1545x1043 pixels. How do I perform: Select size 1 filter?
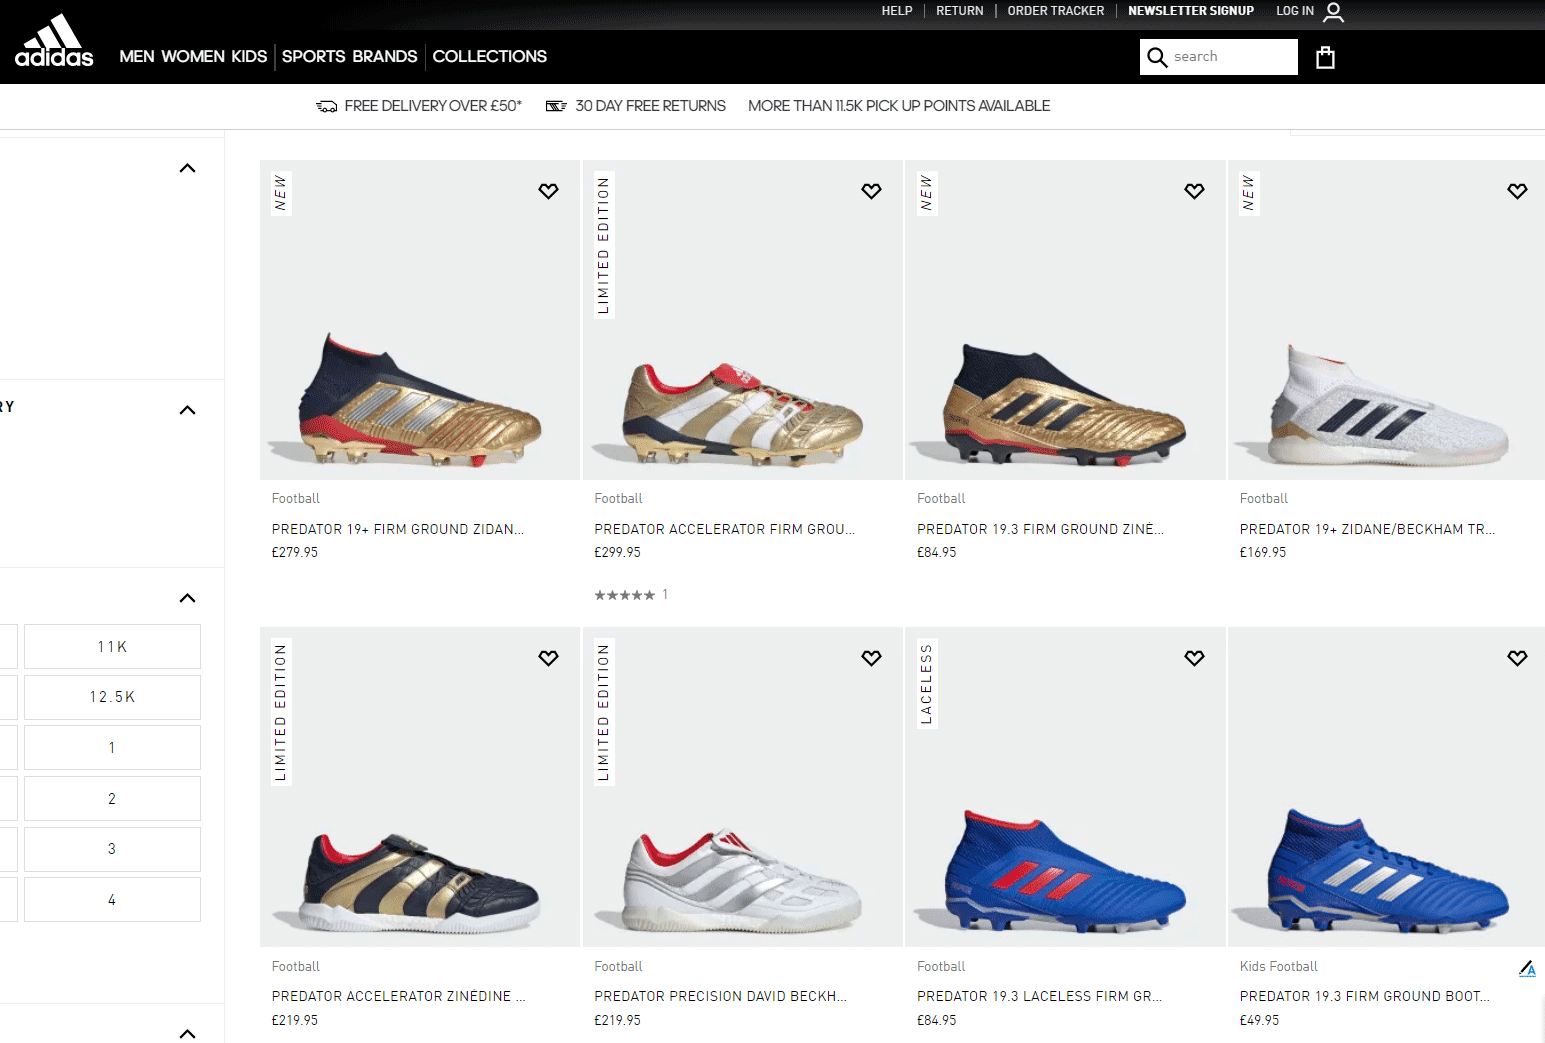tap(112, 748)
